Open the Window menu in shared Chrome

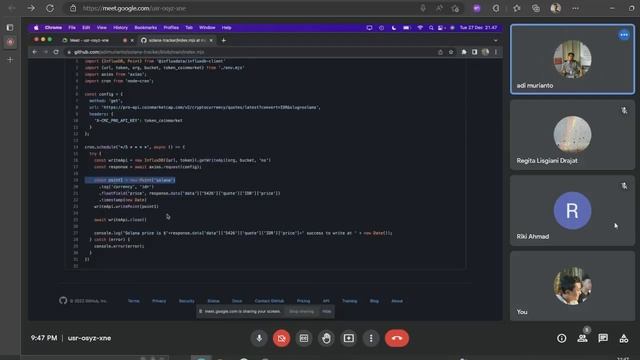pyautogui.click(x=207, y=28)
